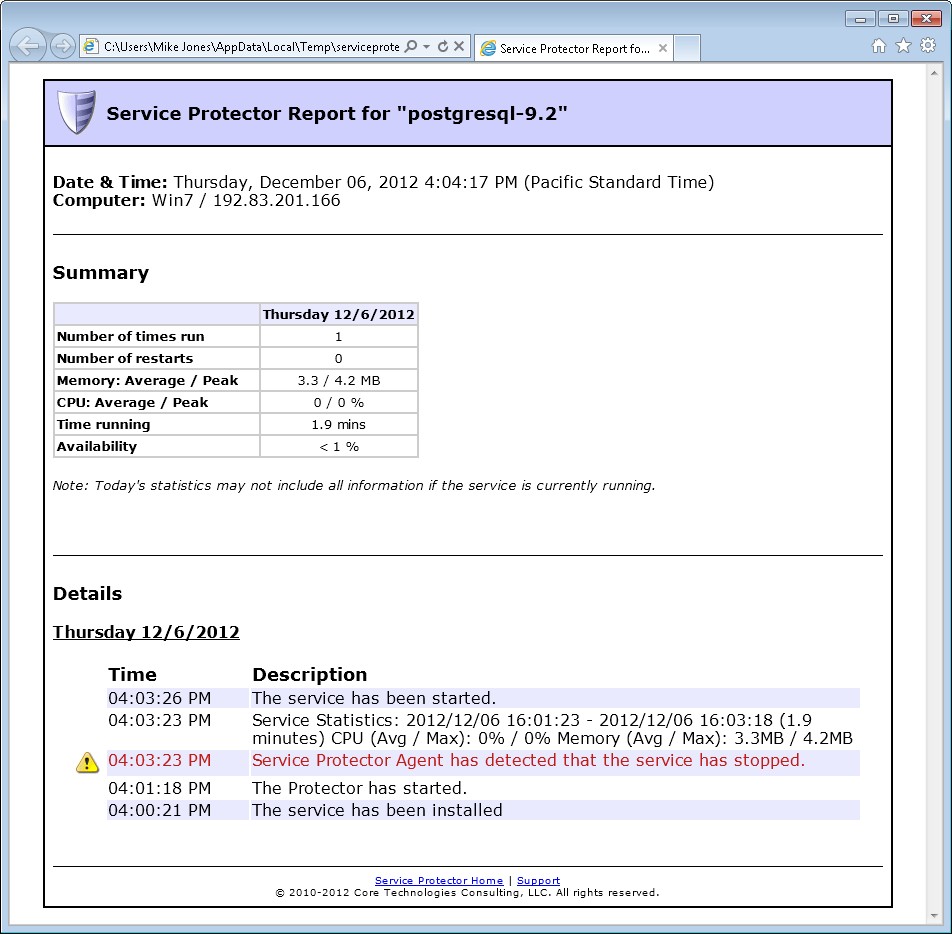Stop loading with the address bar X icon
This screenshot has width=952, height=934.
pos(460,46)
